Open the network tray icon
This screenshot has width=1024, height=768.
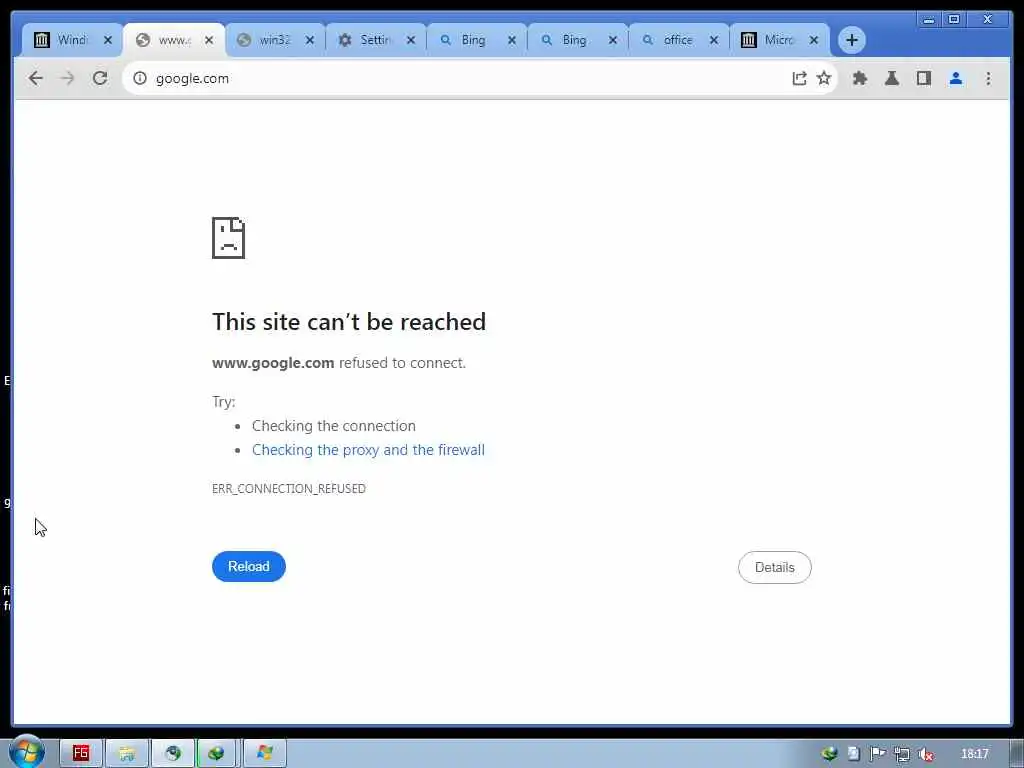pos(902,754)
